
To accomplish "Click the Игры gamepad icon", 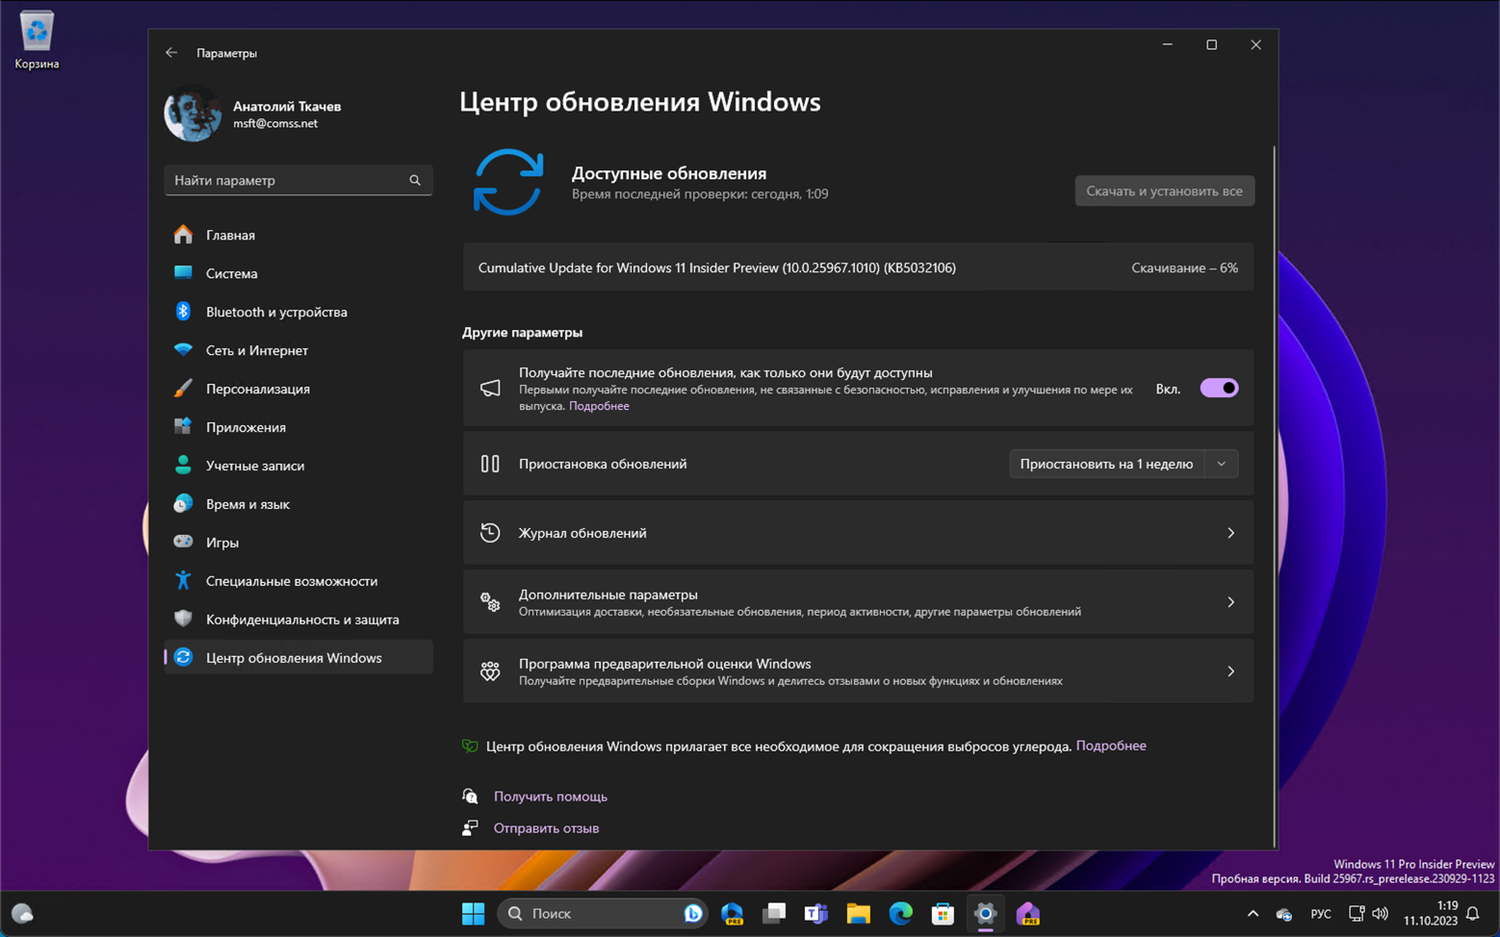I will 183,542.
